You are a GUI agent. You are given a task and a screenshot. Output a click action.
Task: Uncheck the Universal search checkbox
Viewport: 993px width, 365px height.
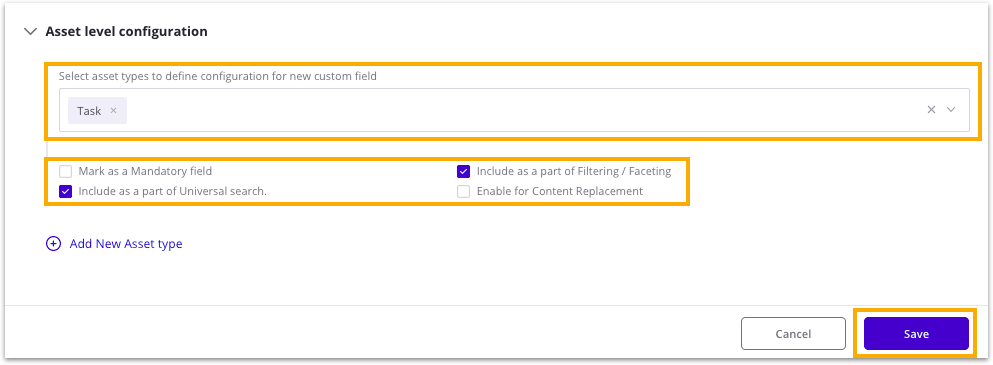(x=65, y=191)
